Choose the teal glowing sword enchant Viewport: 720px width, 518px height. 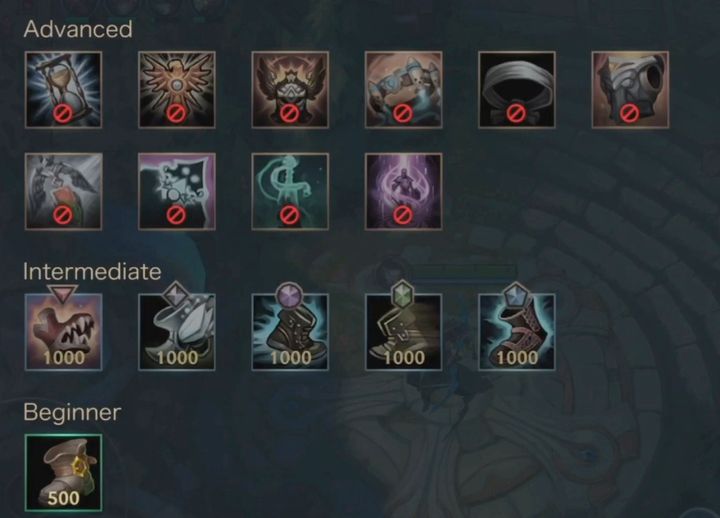coord(290,191)
